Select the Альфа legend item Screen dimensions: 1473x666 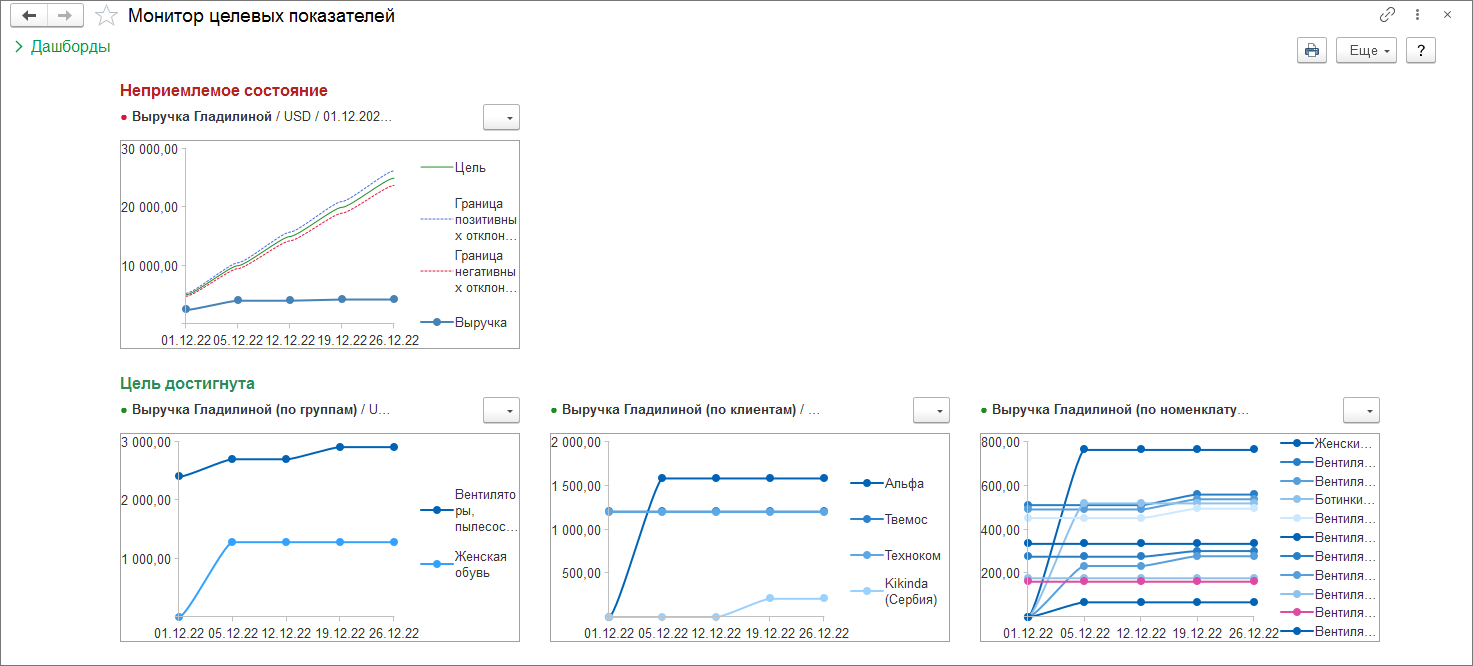904,484
